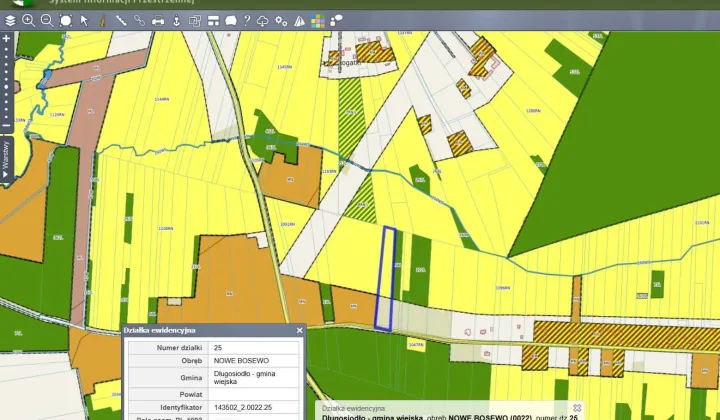
Task: Click the printer icon to print map
Action: point(158,20)
